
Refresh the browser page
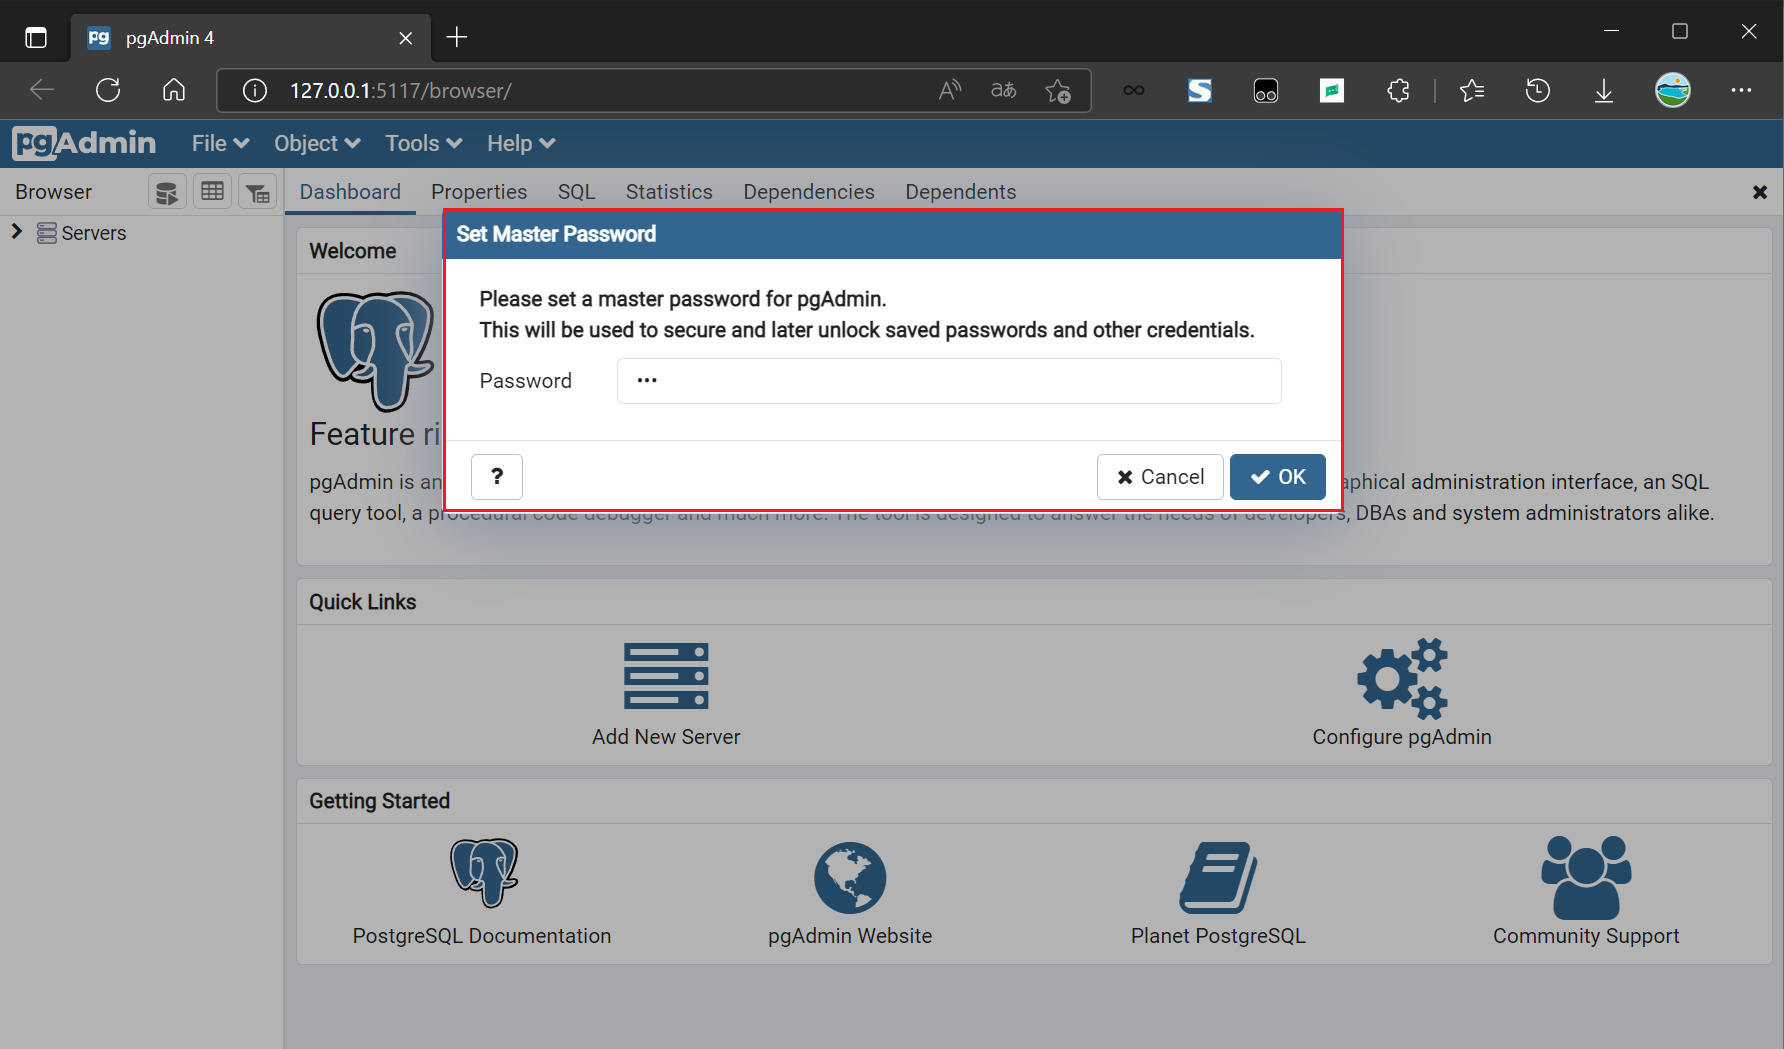tap(108, 90)
